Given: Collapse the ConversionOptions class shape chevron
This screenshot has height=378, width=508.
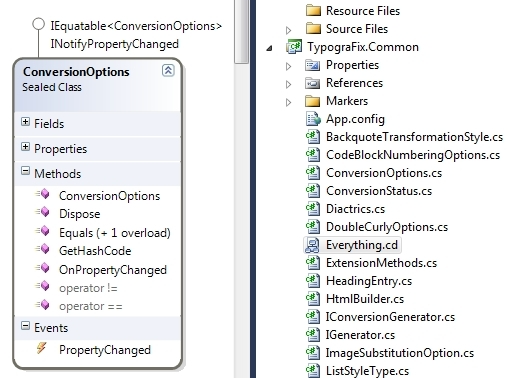Looking at the screenshot, I should [168, 70].
